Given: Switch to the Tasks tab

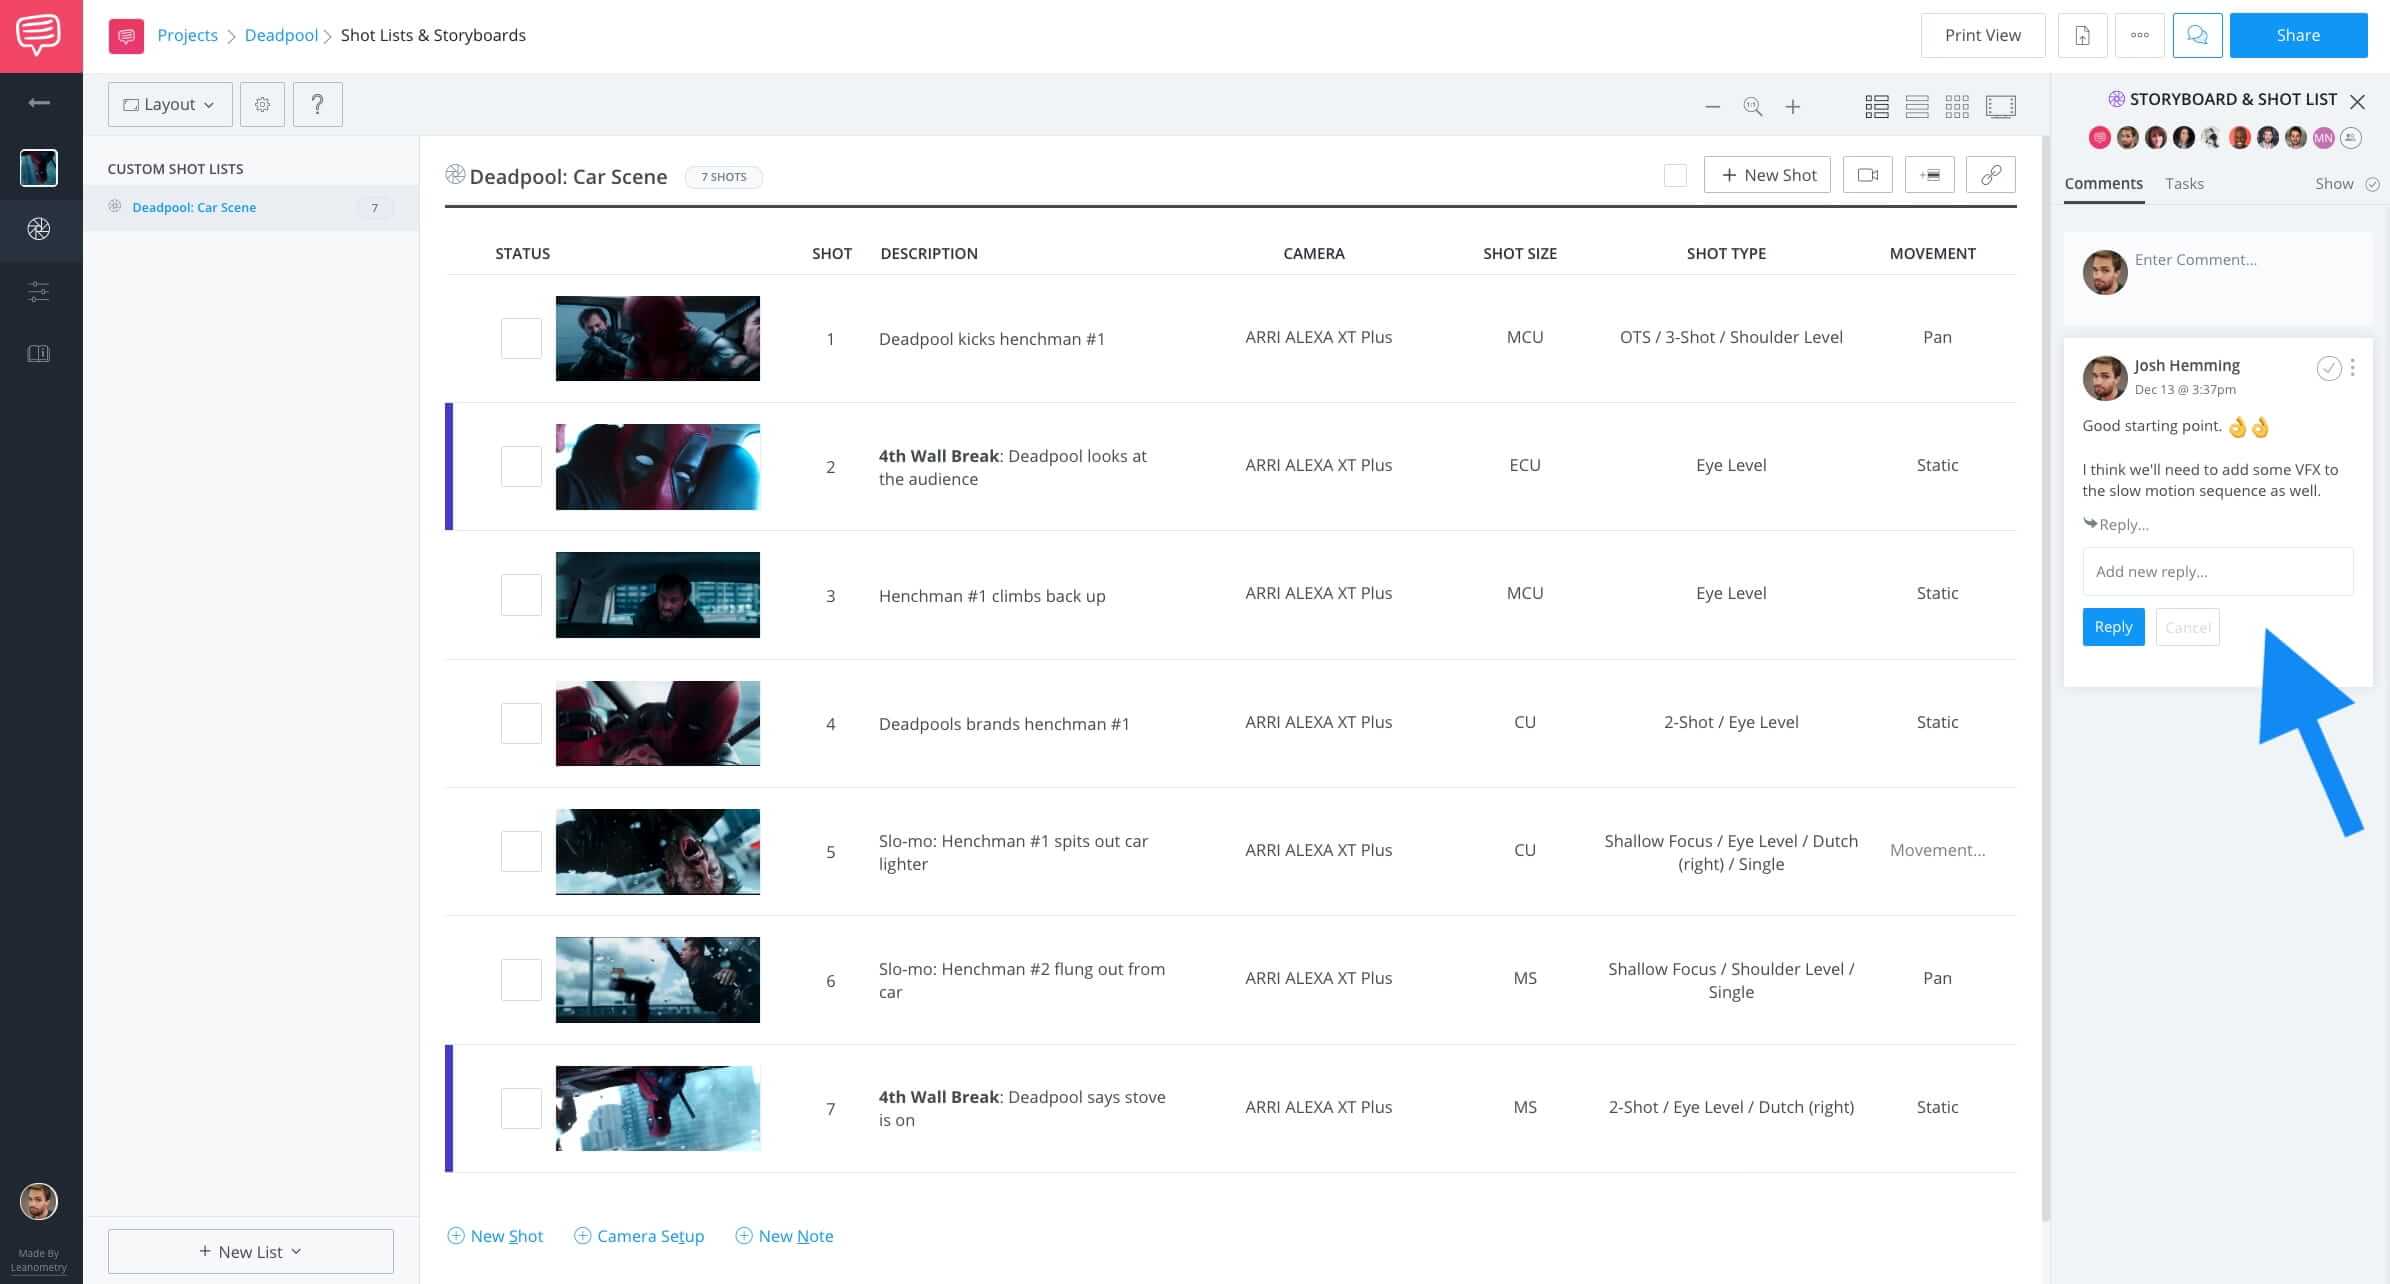Looking at the screenshot, I should point(2184,184).
